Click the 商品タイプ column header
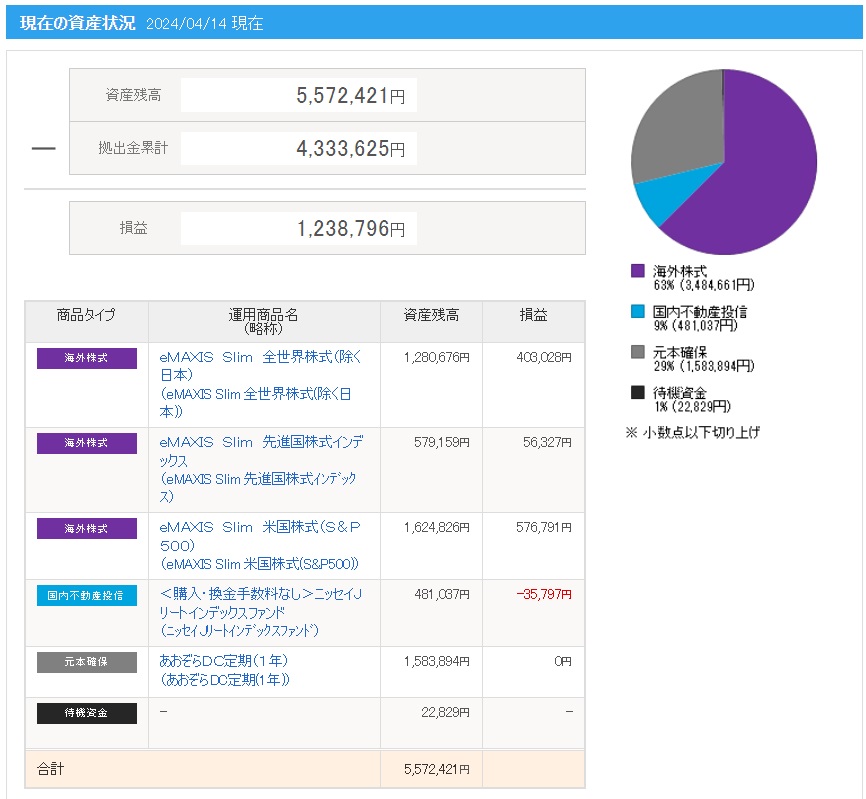866x799 pixels. [x=87, y=315]
